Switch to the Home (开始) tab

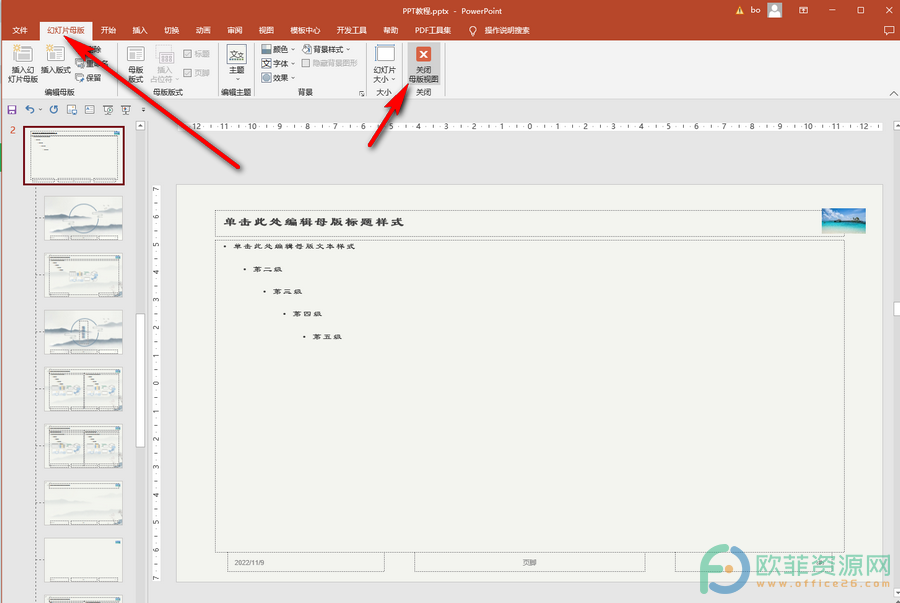click(108, 30)
